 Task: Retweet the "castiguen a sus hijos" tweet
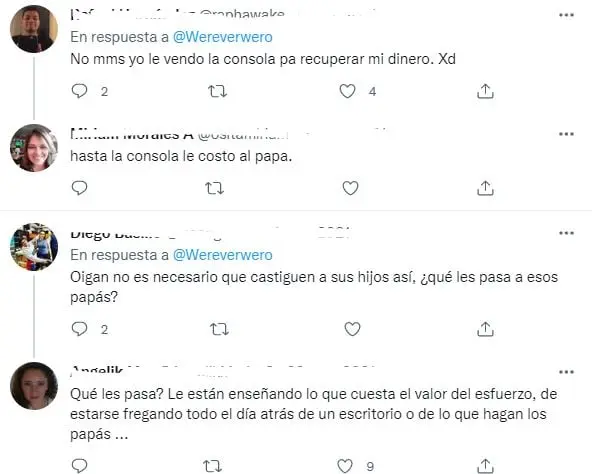[219, 329]
